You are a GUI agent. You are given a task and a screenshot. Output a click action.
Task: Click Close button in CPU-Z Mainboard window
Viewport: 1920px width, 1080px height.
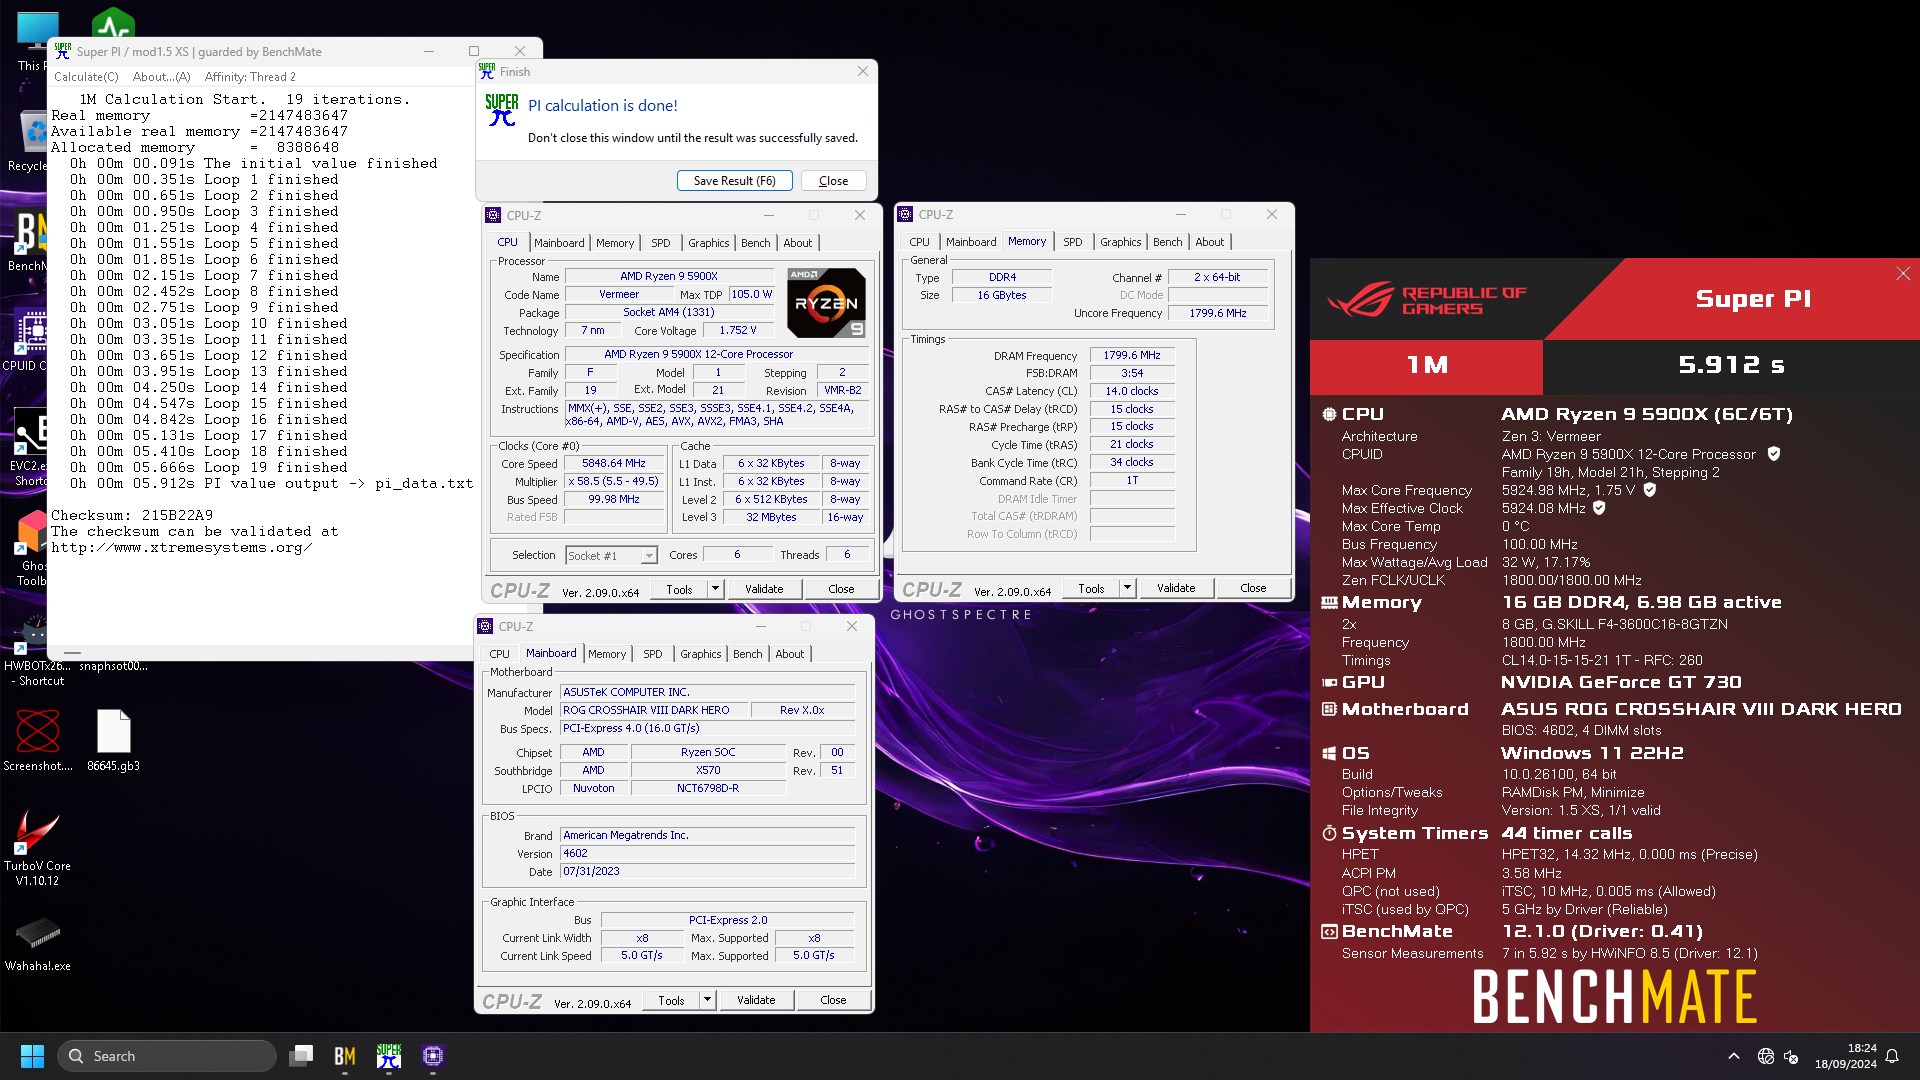coord(833,1000)
